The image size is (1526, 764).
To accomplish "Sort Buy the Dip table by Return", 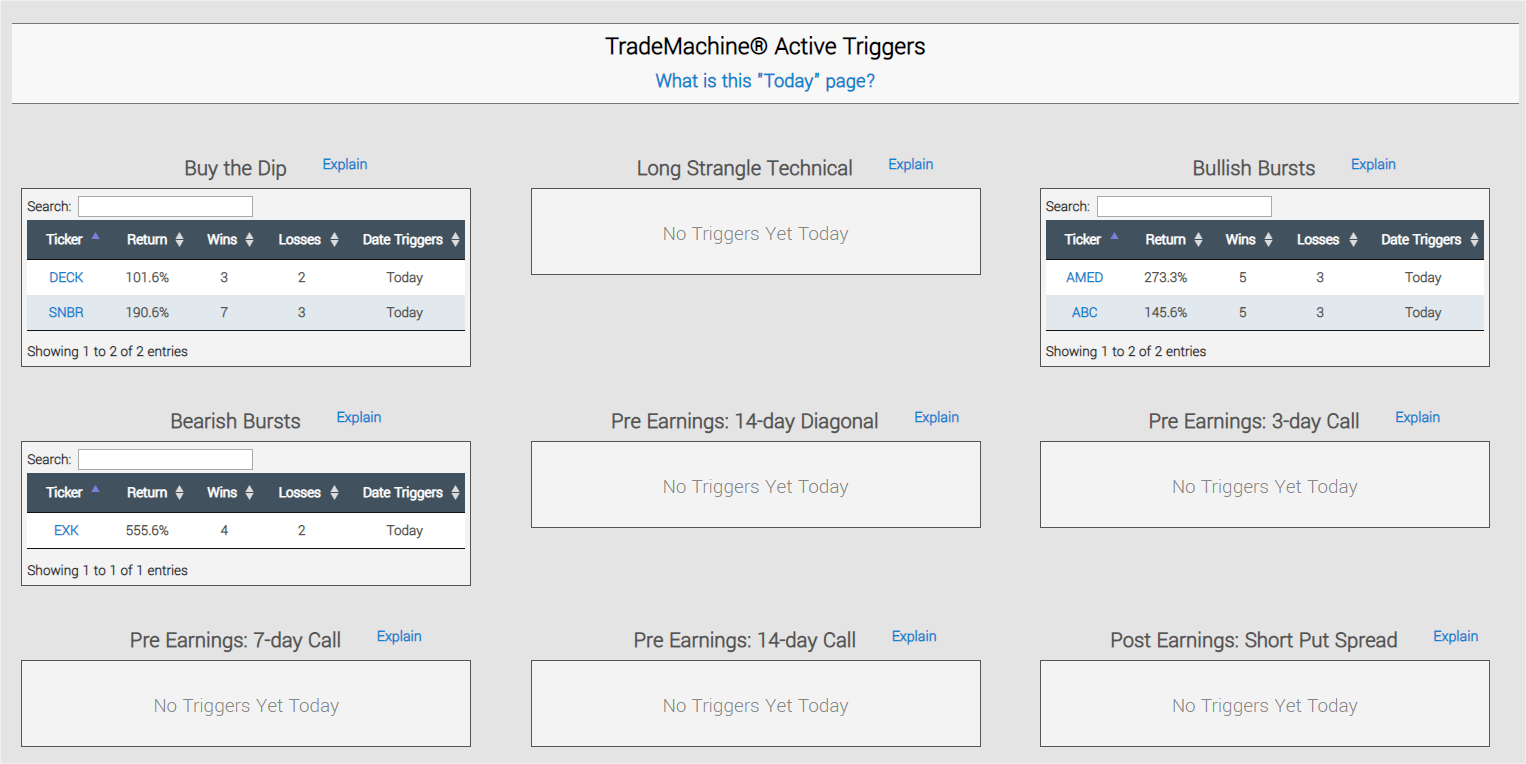I will (154, 240).
